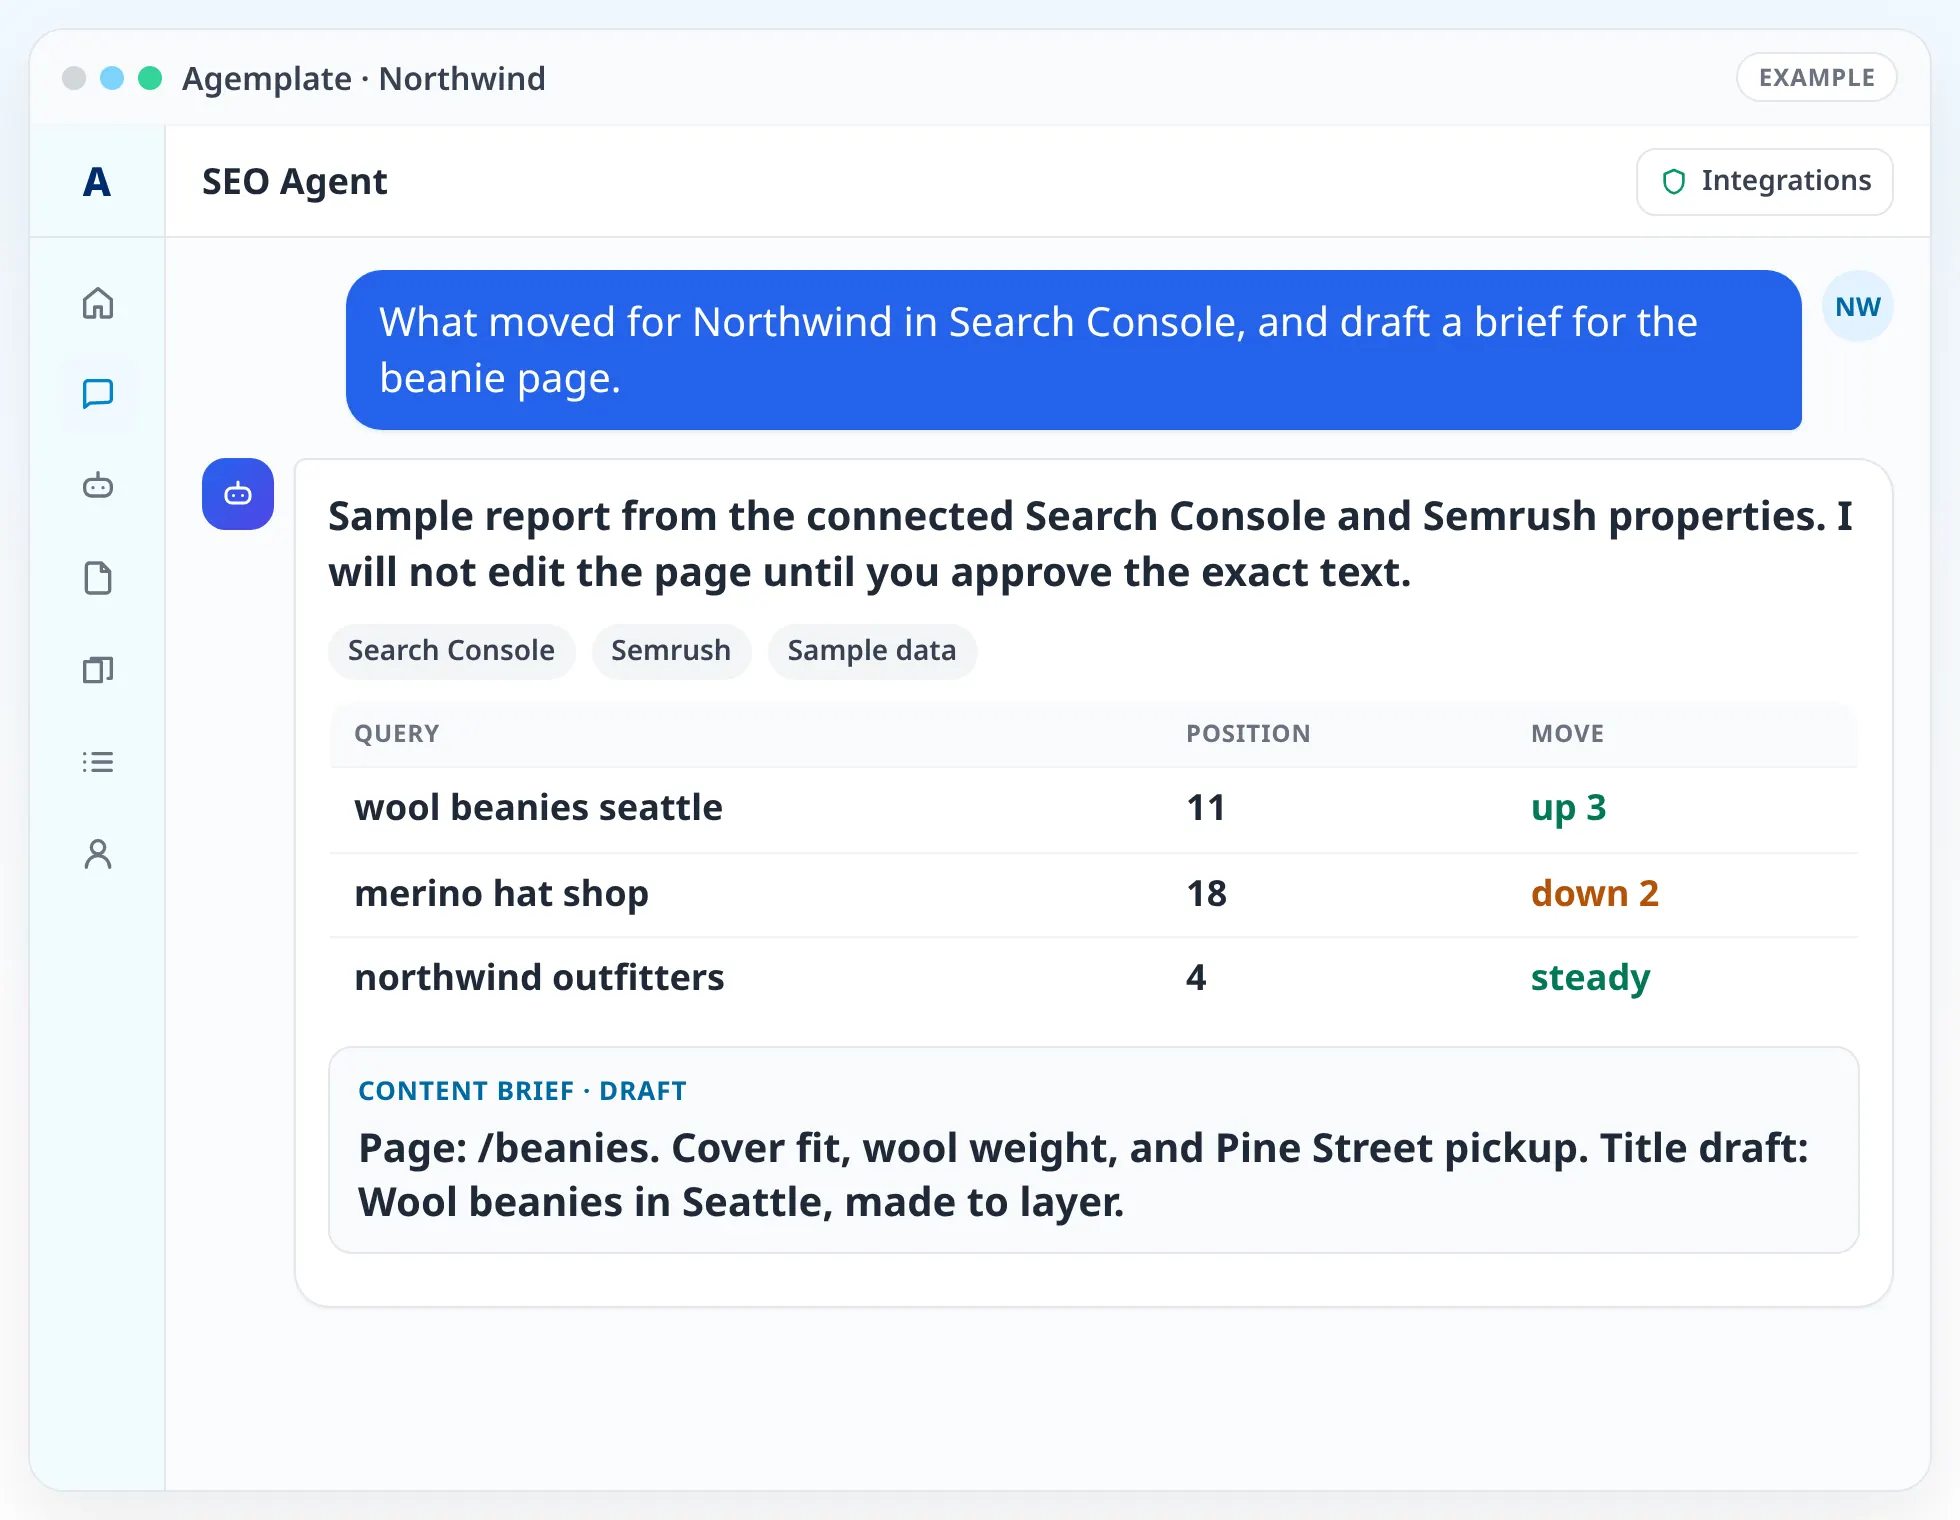Click the 'down 2' move value
1960x1520 pixels.
point(1595,893)
